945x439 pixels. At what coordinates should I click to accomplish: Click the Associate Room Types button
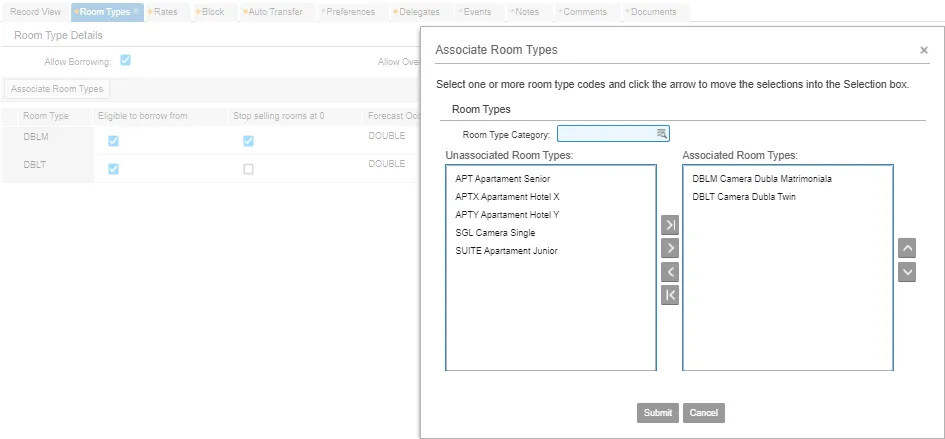tap(57, 89)
